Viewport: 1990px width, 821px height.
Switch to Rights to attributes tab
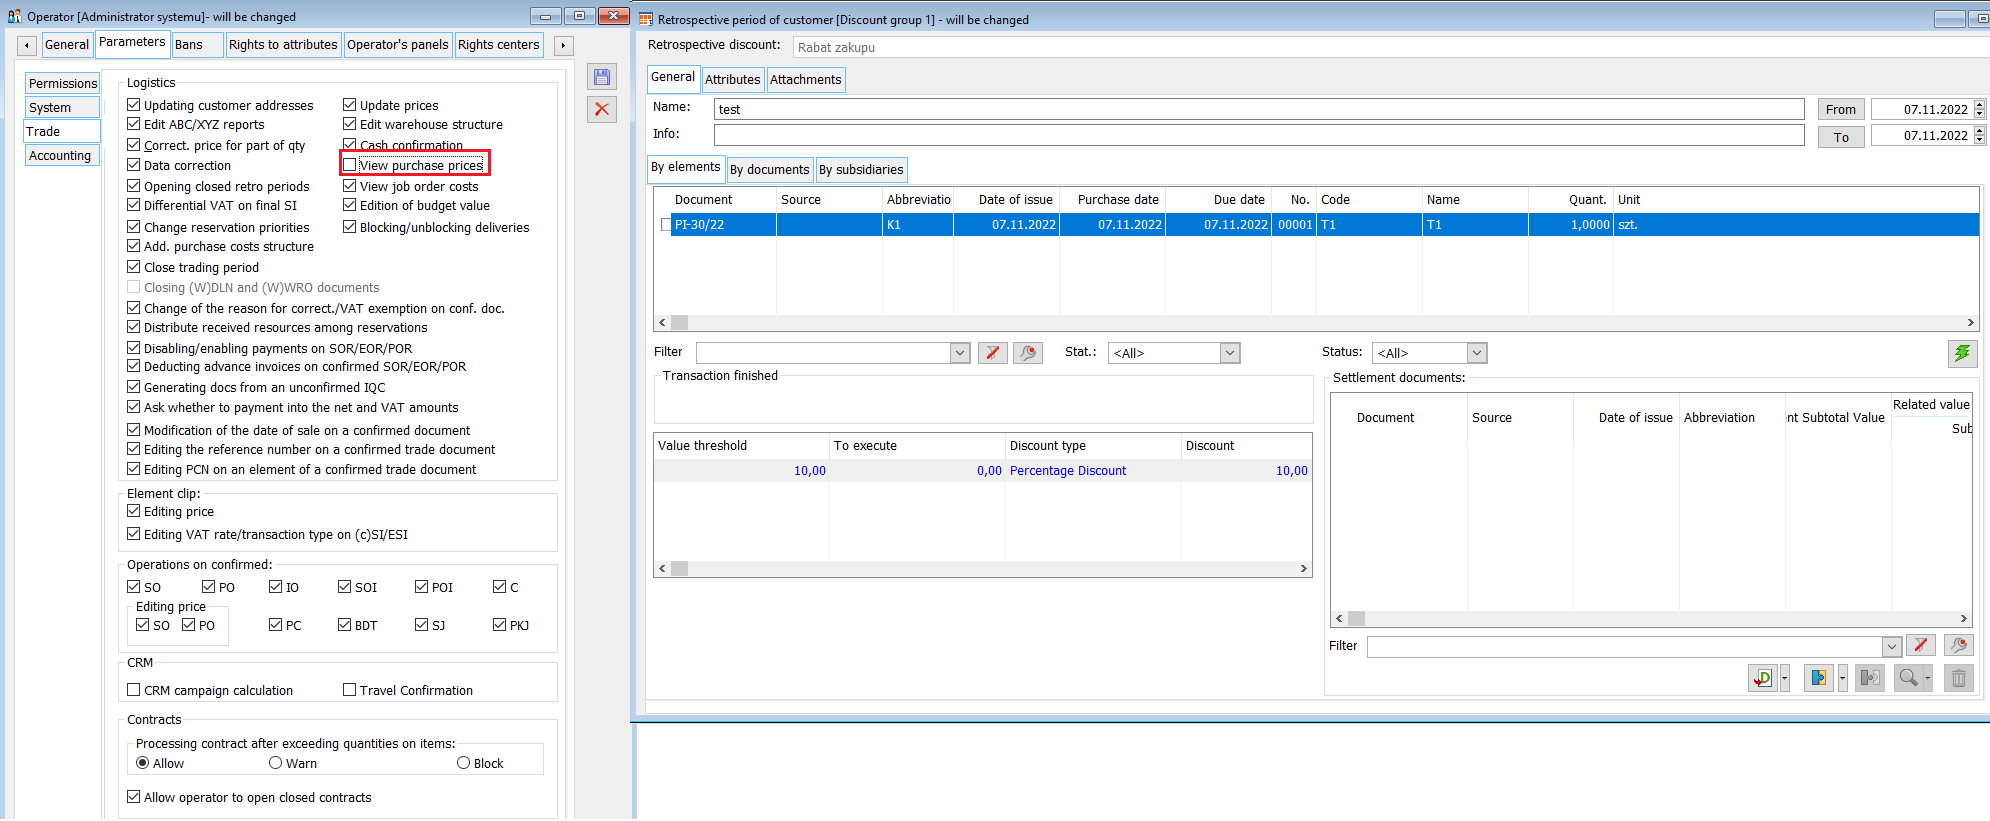283,45
